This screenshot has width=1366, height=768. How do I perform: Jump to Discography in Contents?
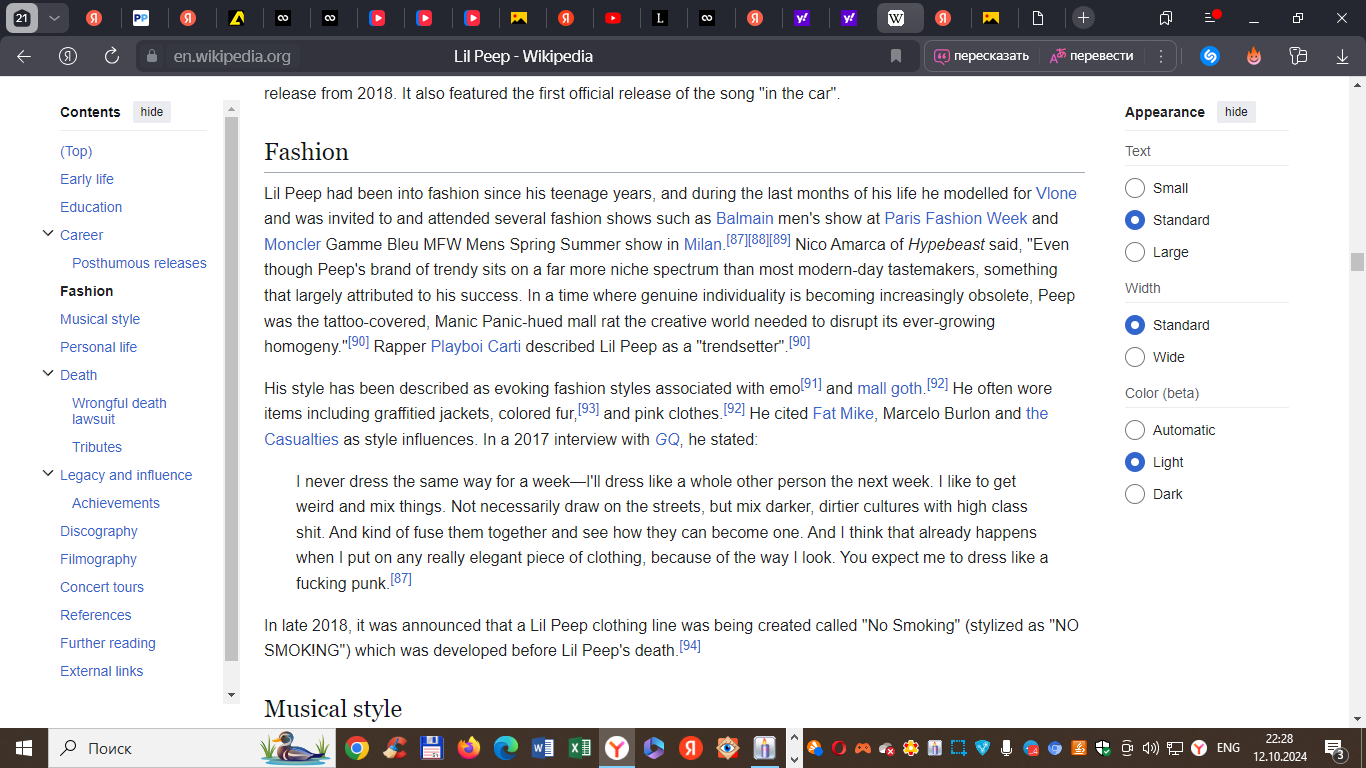tap(99, 531)
